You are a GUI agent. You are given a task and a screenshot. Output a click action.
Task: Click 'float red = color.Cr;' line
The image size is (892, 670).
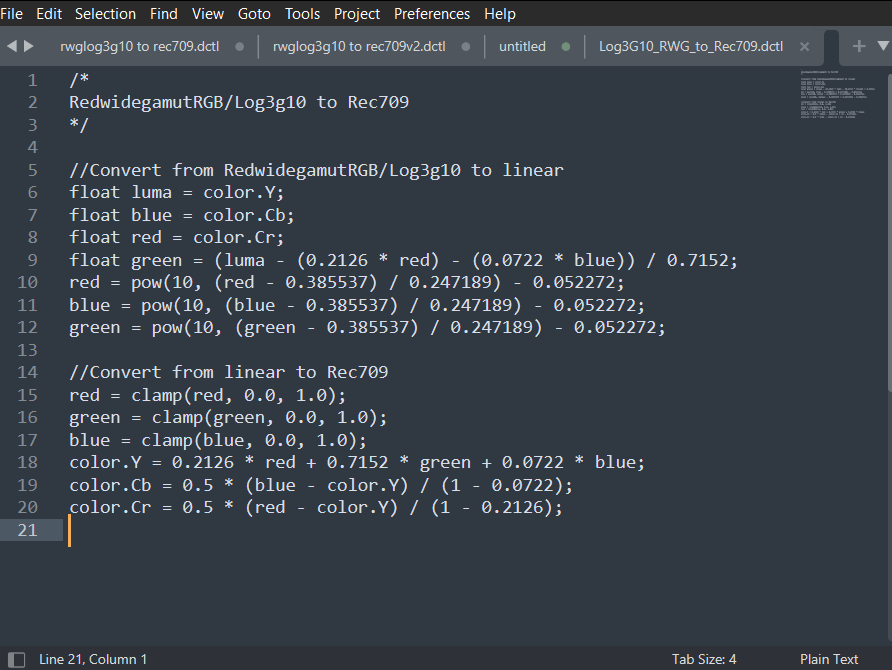coord(176,237)
